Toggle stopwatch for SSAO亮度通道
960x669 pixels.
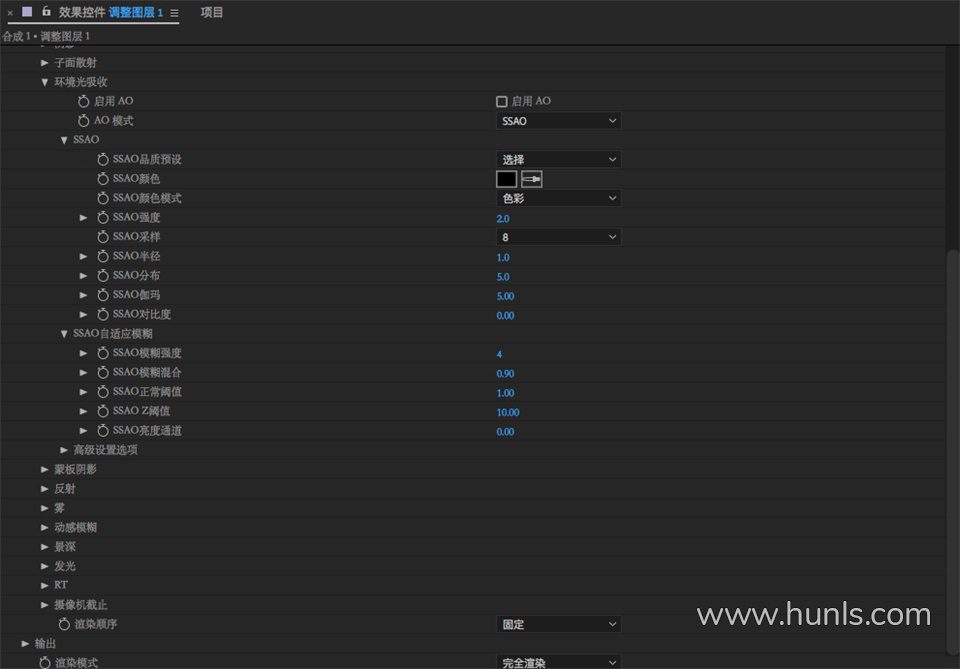coord(103,430)
